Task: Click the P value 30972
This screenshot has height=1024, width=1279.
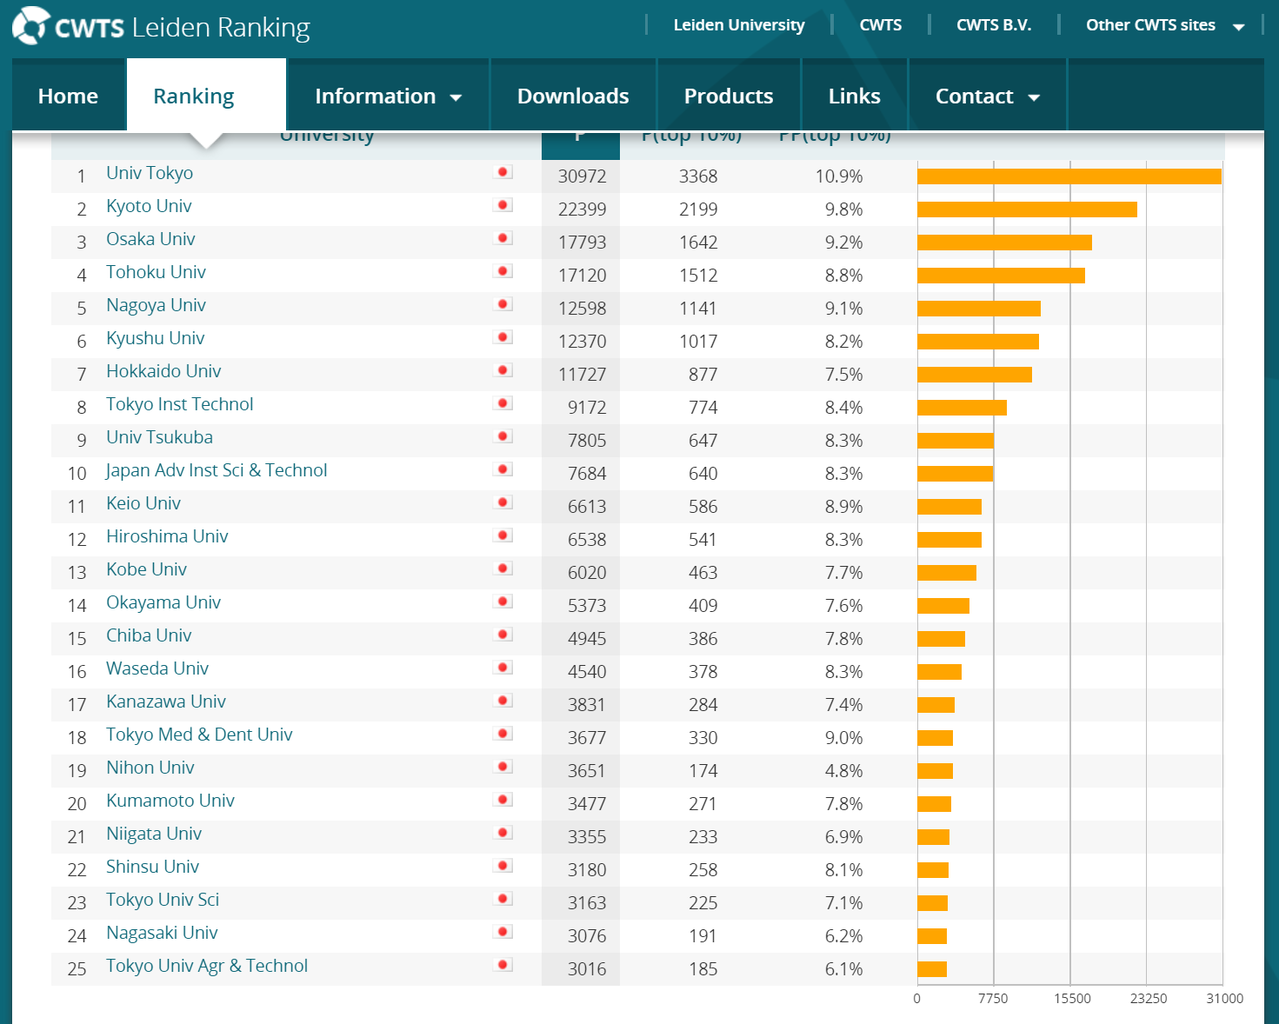Action: pyautogui.click(x=582, y=176)
